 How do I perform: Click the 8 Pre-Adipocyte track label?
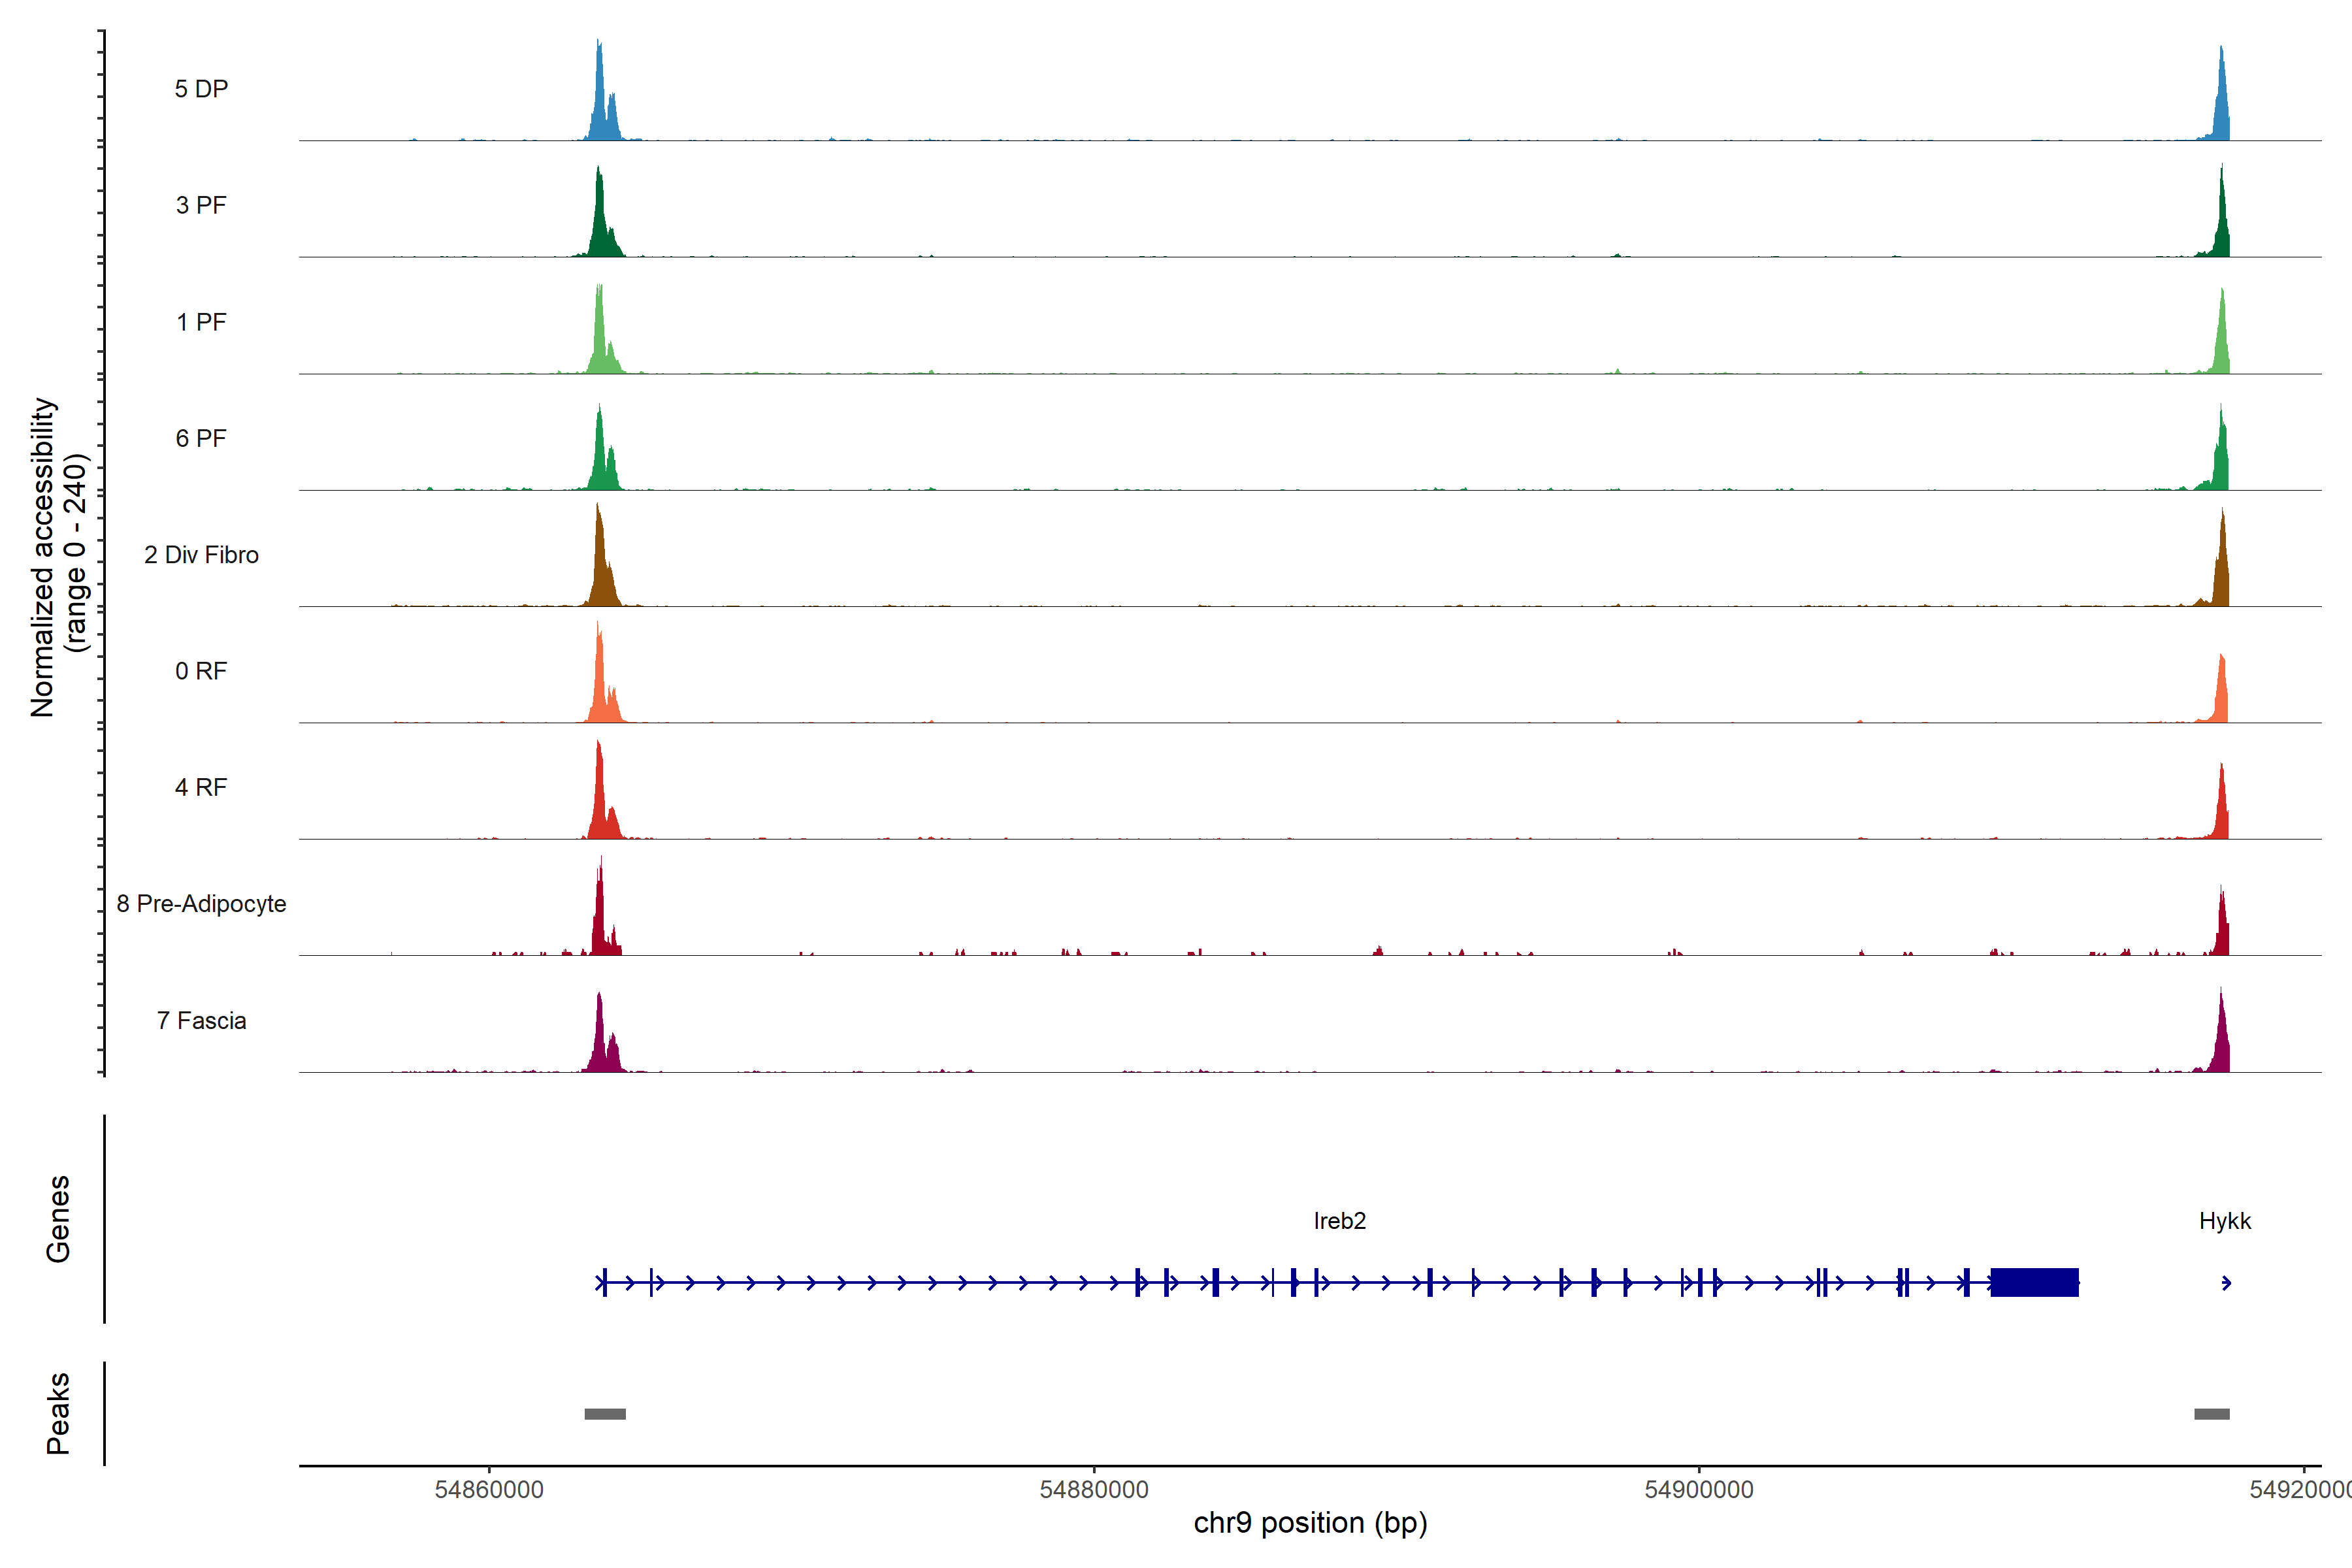tap(201, 904)
